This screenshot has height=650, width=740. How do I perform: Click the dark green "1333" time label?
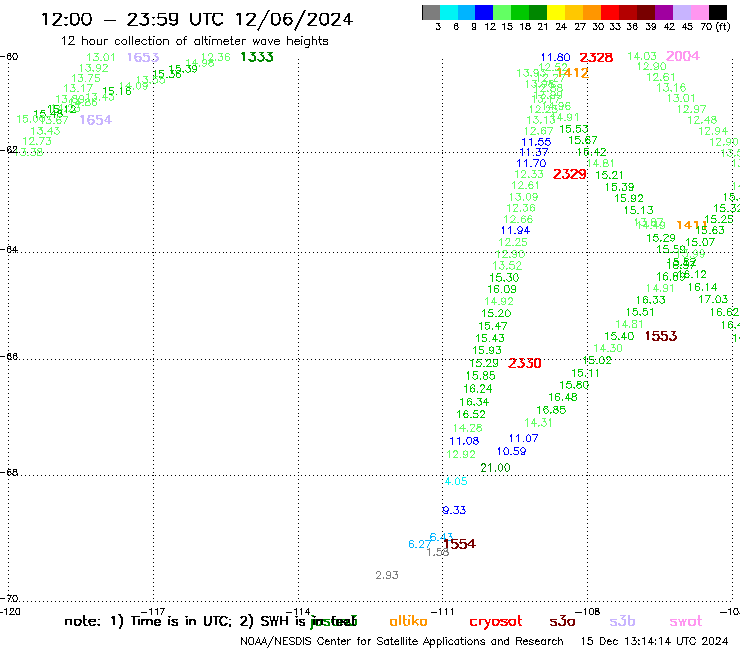click(x=257, y=57)
